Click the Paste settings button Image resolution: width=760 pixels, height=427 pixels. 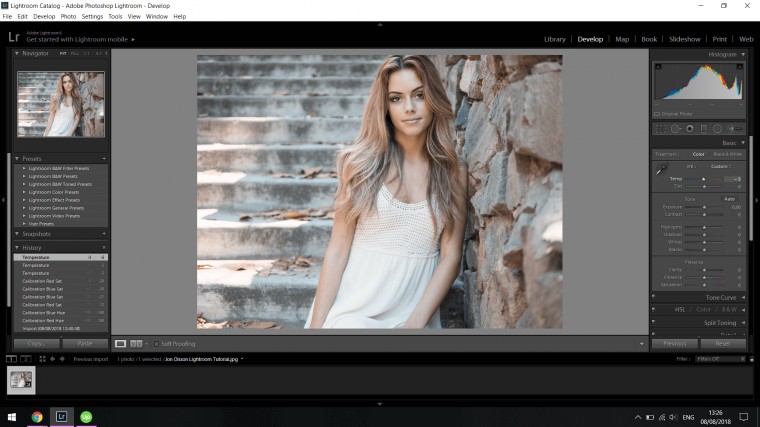85,344
